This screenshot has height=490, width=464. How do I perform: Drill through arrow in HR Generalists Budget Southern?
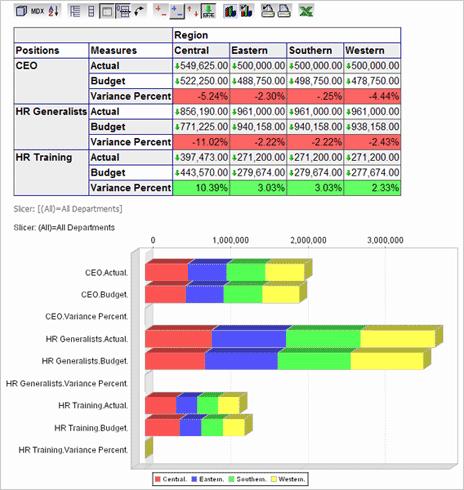[x=292, y=127]
